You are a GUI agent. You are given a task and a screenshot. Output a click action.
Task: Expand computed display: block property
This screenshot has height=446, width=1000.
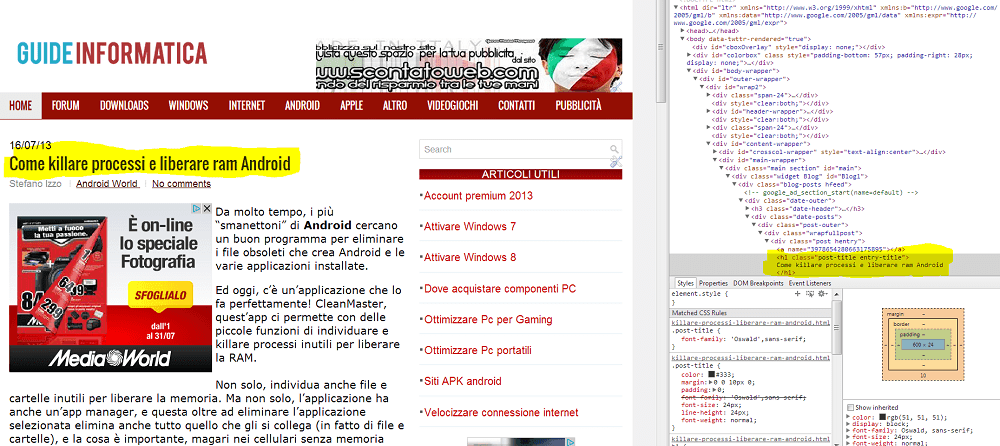[x=849, y=424]
